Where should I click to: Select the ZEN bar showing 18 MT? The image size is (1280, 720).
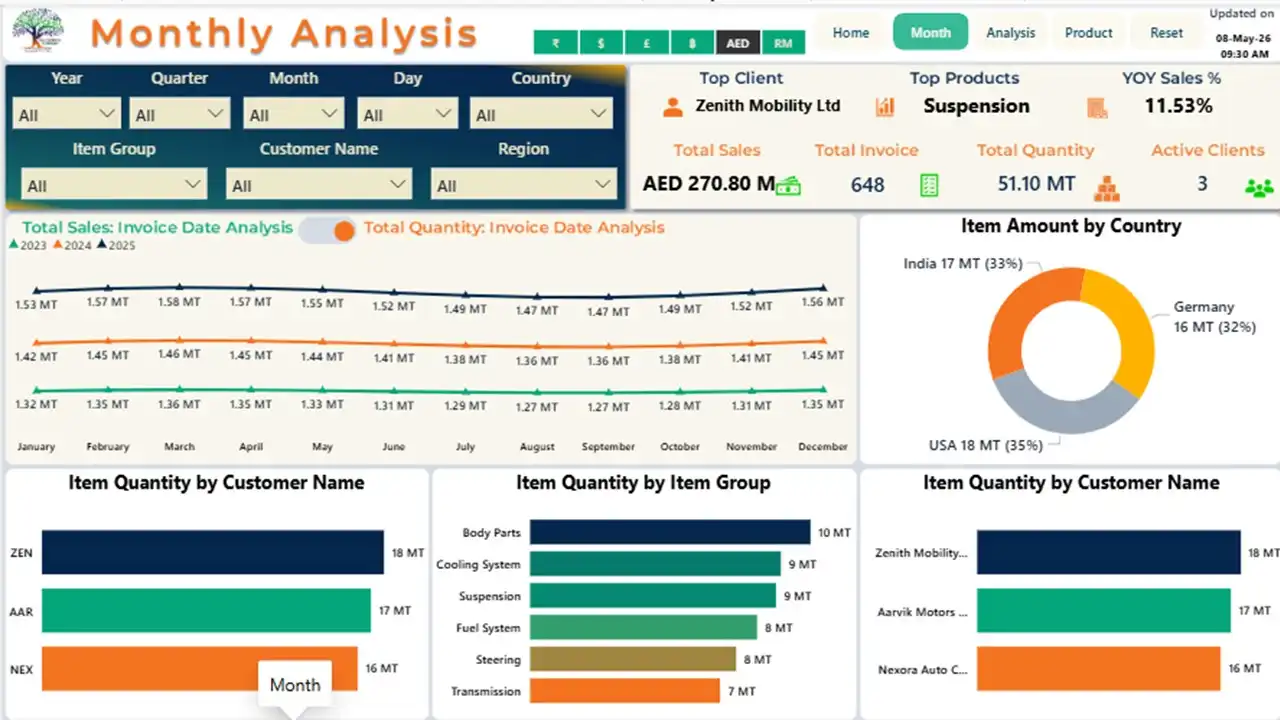coord(212,552)
